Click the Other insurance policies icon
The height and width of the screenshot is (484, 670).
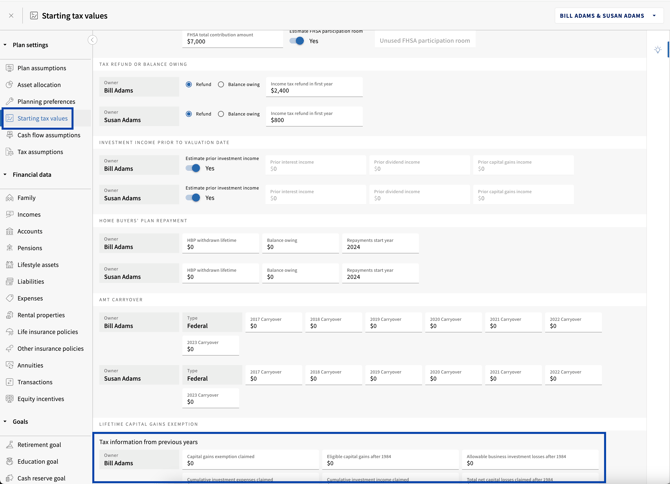tap(9, 349)
